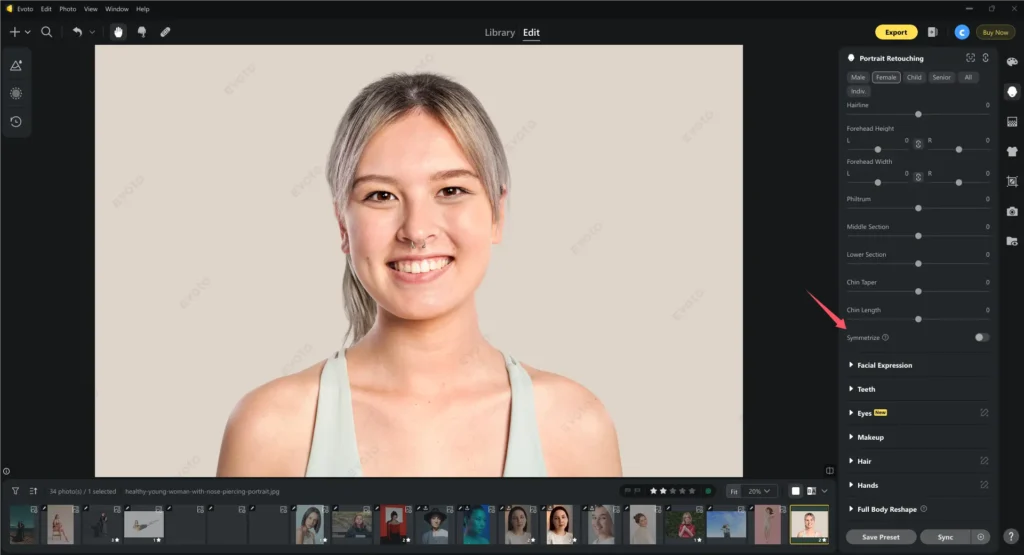
Task: Open the Color Adjustments palette icon
Action: 1012,62
